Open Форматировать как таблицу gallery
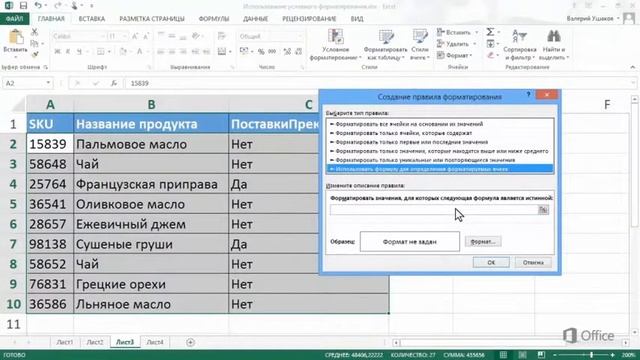The width and height of the screenshot is (640, 360). click(385, 44)
